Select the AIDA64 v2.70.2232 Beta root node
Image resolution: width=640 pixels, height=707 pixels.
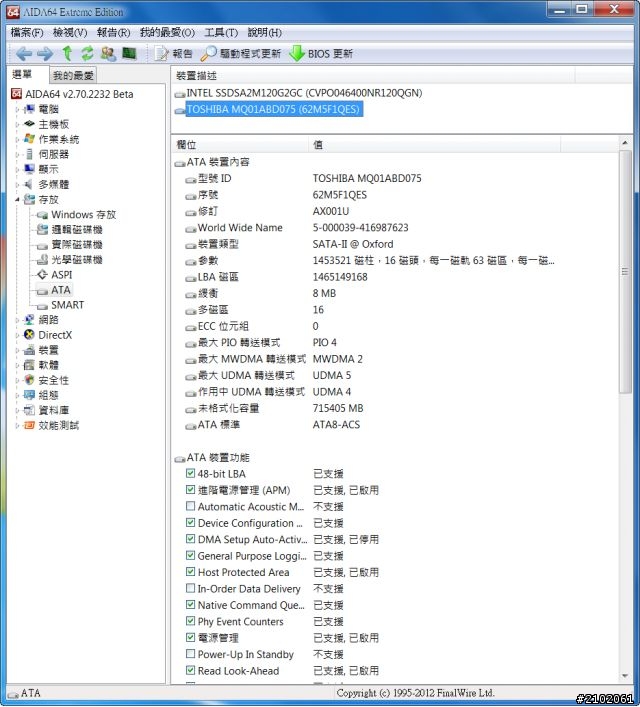point(73,94)
